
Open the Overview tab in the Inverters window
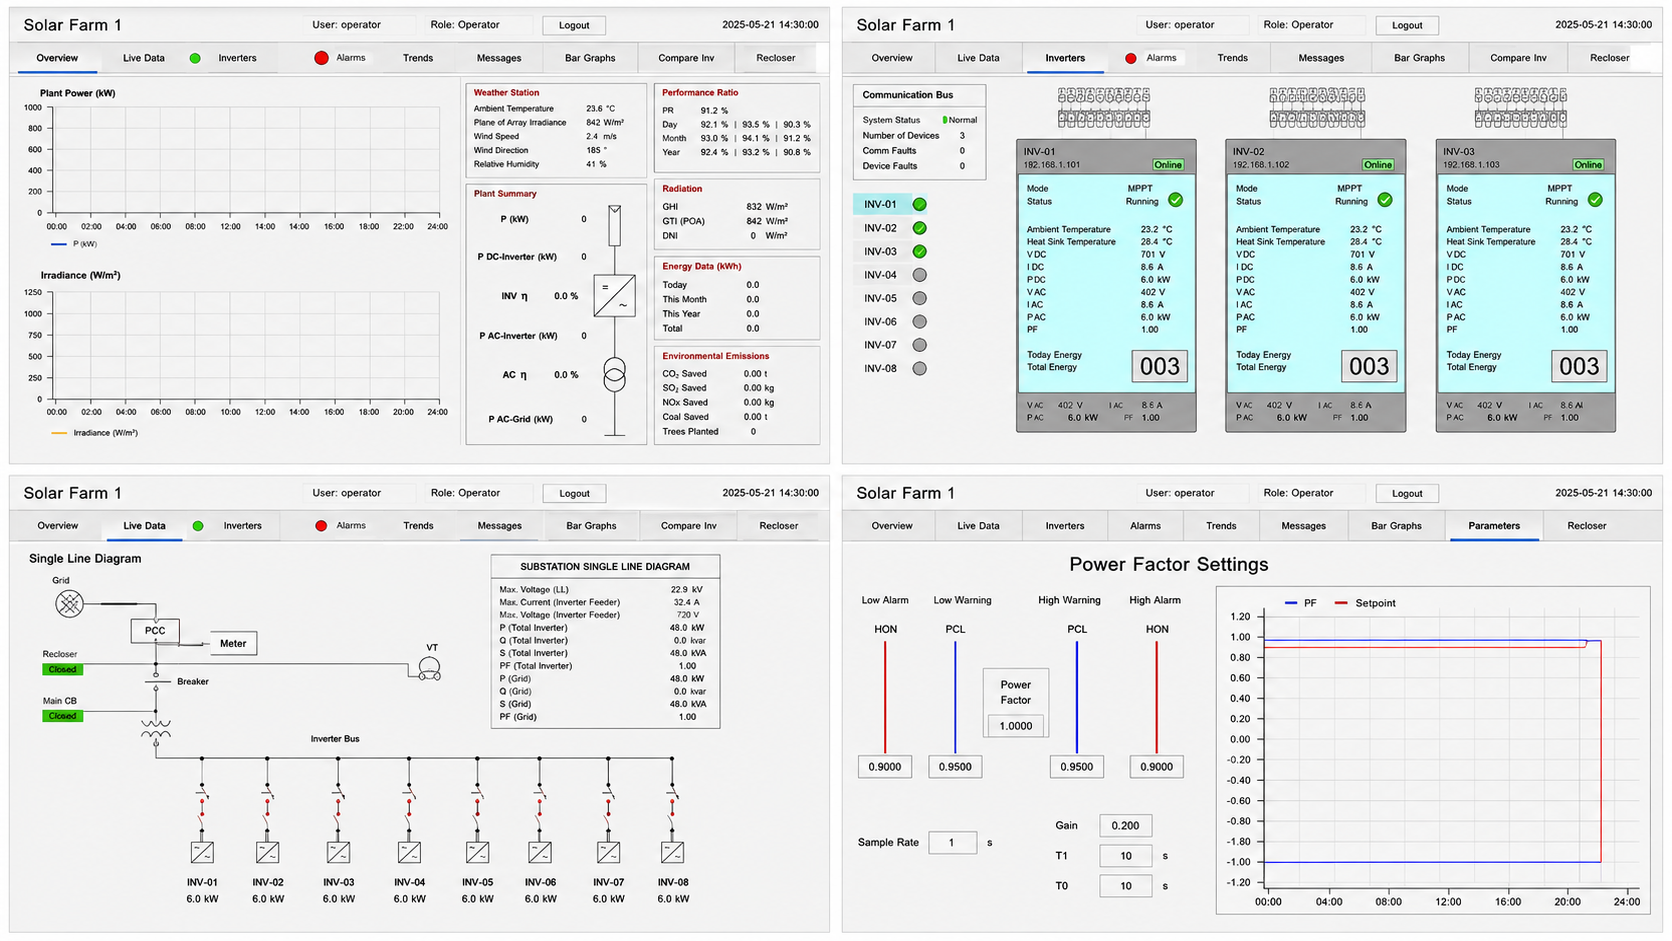click(x=892, y=58)
